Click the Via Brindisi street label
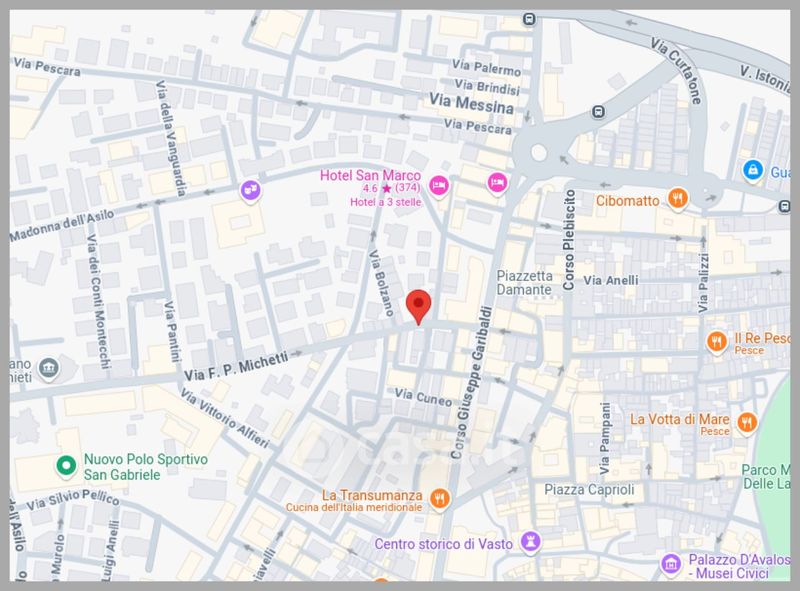This screenshot has height=591, width=800. click(487, 87)
